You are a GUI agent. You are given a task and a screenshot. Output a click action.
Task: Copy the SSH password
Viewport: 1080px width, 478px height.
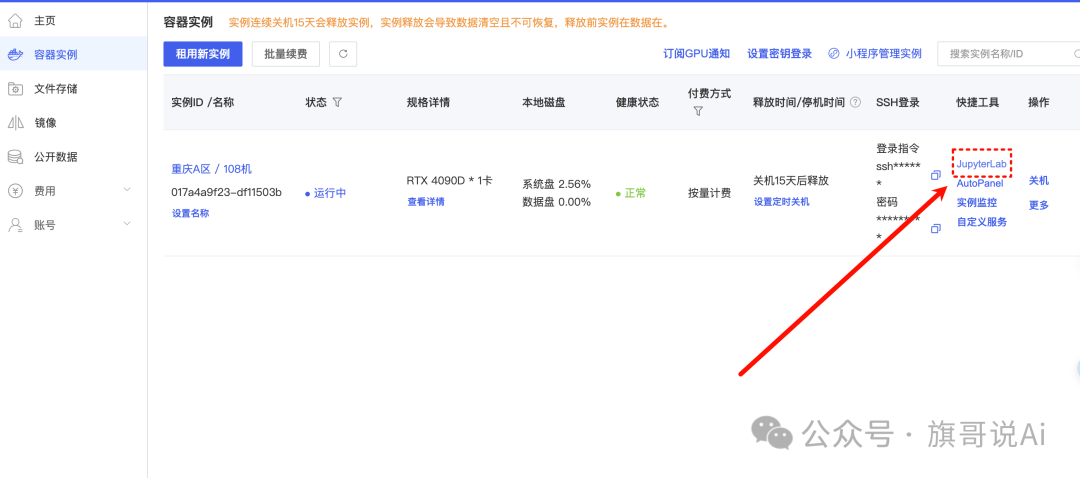click(935, 228)
